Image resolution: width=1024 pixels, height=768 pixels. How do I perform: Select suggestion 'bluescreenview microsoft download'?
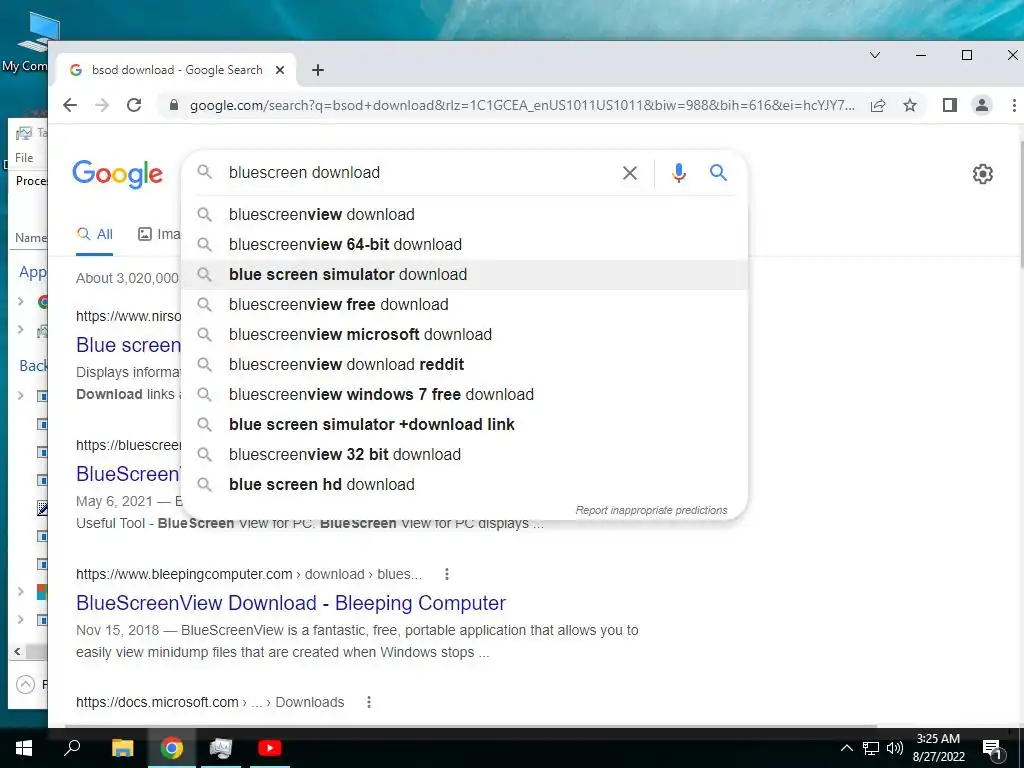coord(464,334)
